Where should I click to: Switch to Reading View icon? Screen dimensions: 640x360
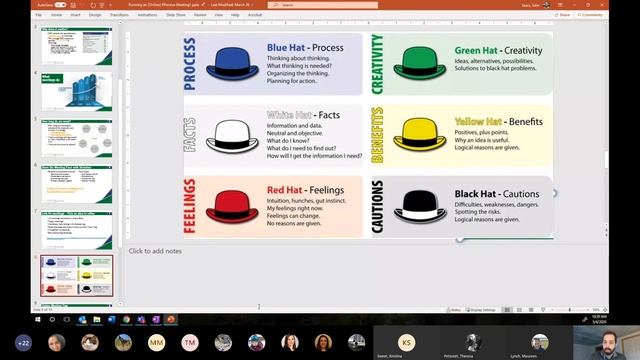[x=531, y=310]
